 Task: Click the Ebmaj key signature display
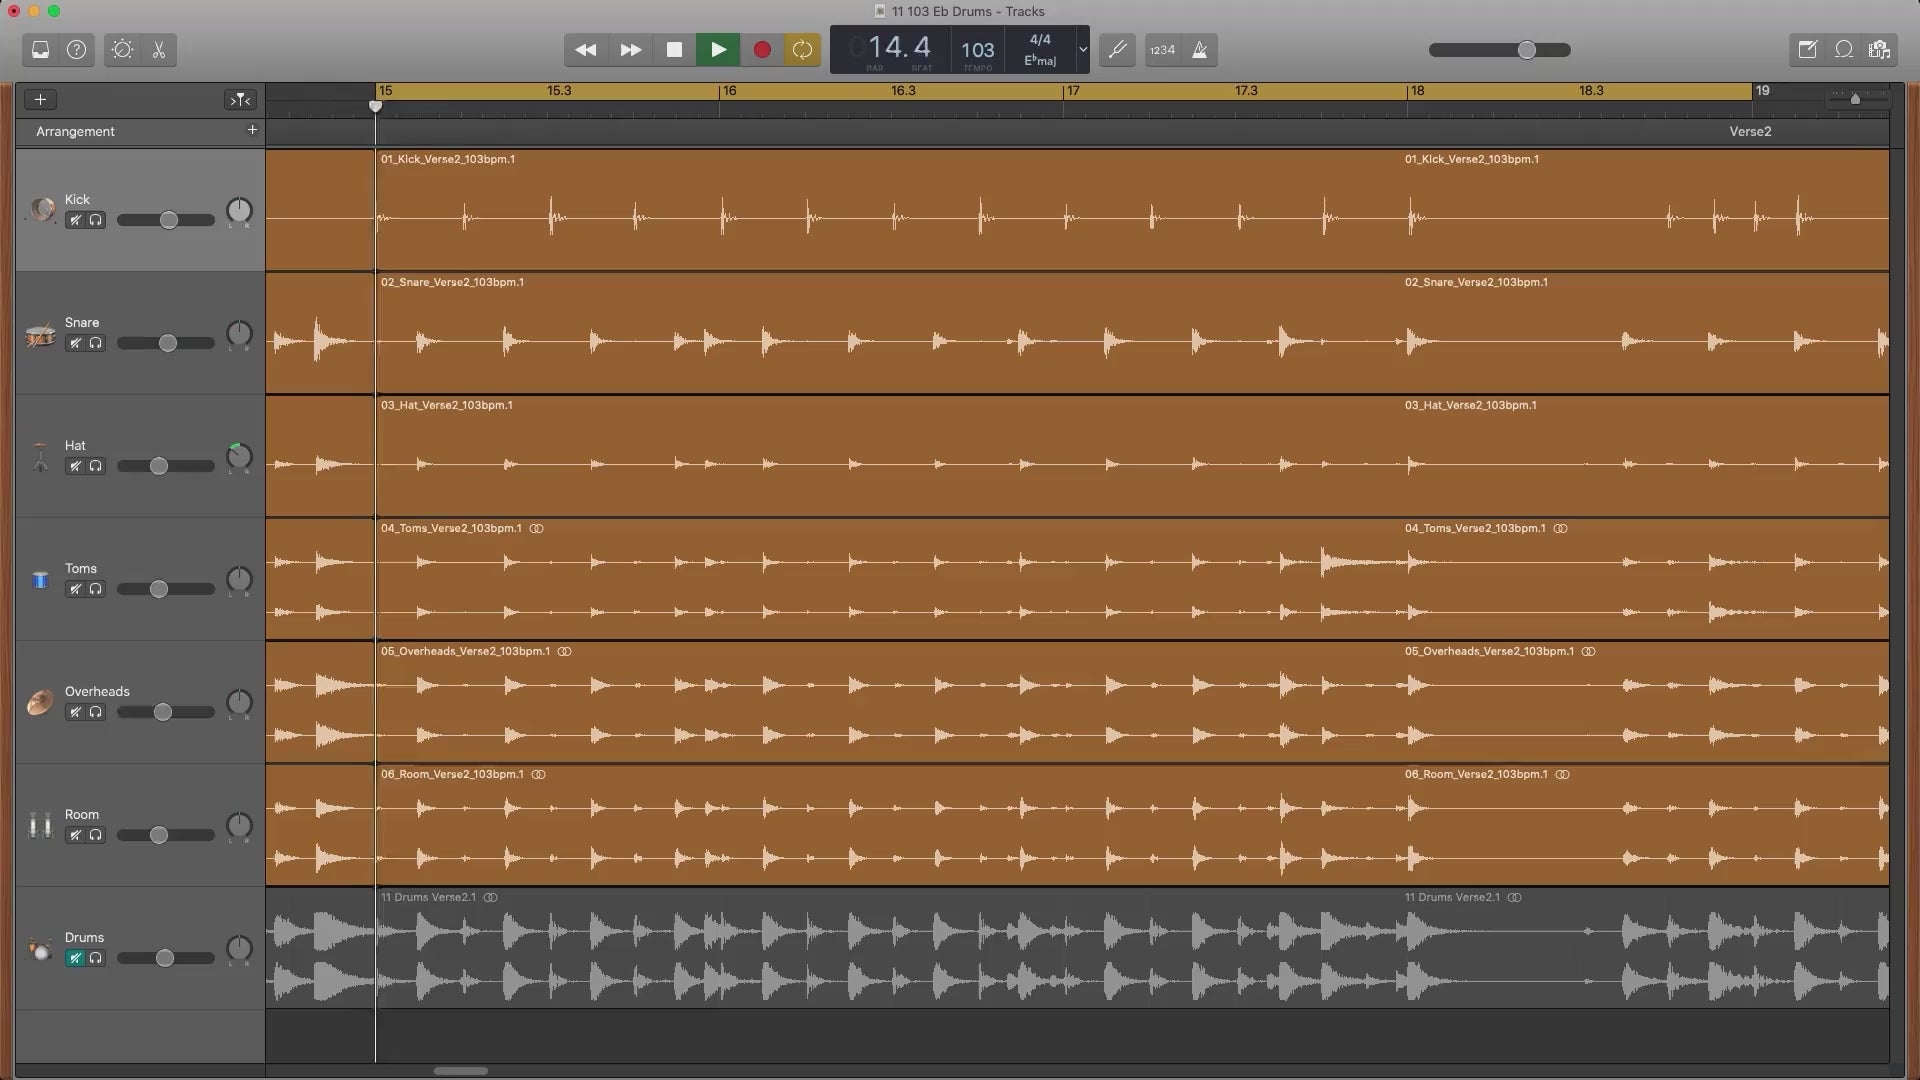1040,61
